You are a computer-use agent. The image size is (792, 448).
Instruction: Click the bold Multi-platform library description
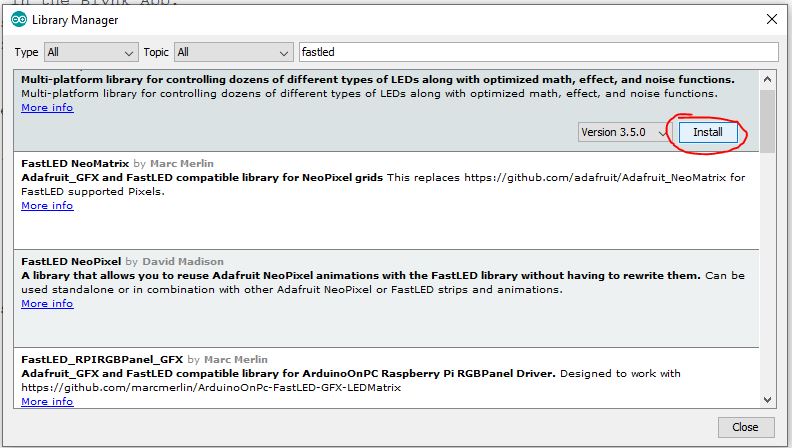(378, 79)
